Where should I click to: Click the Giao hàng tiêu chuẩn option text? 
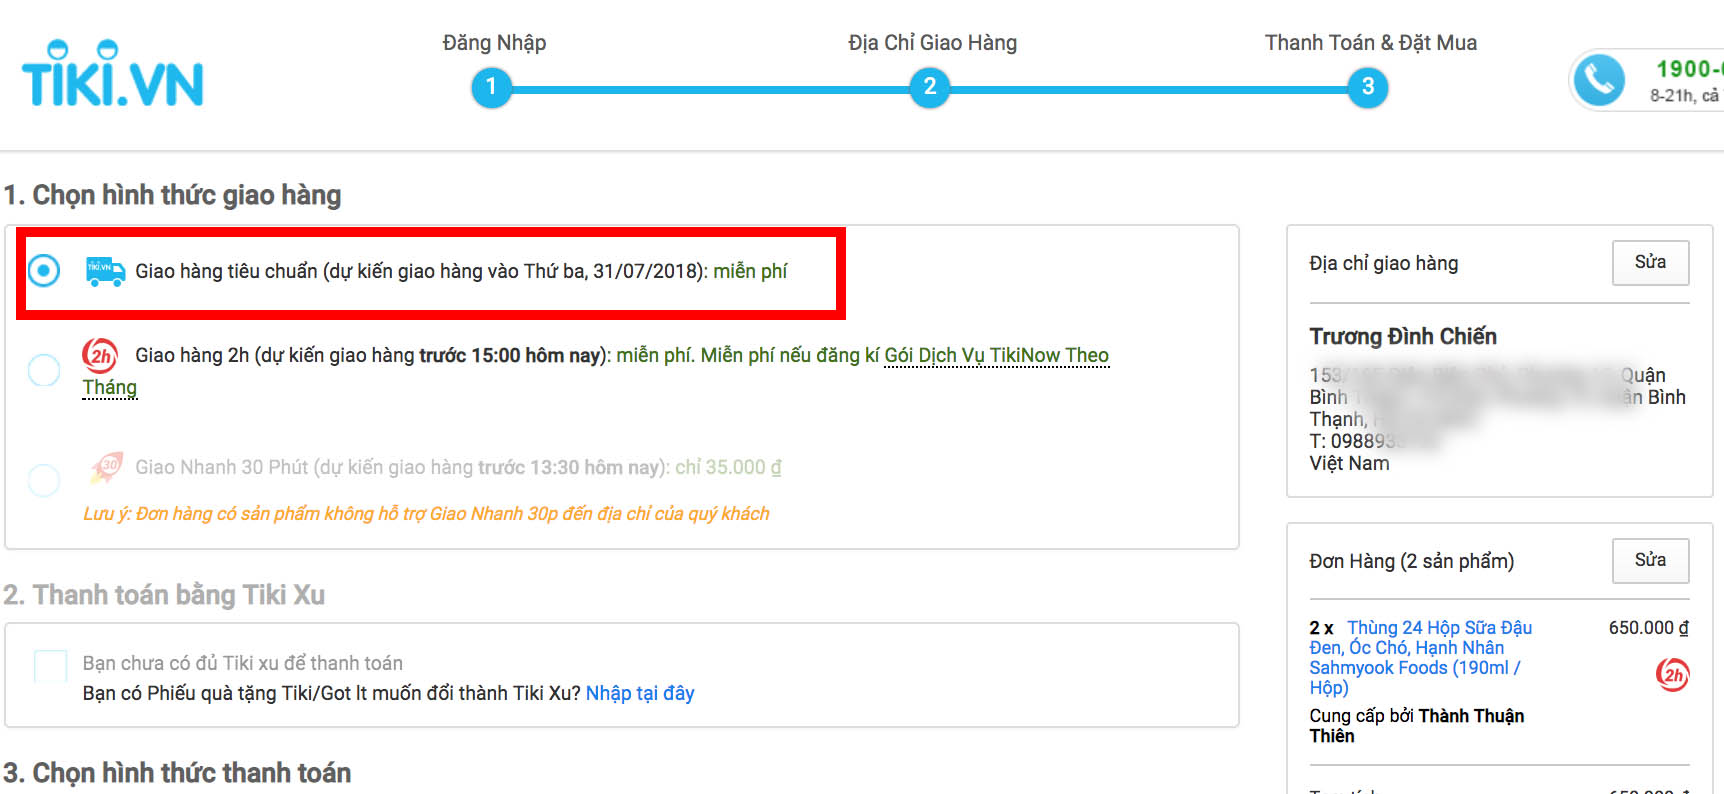tap(461, 271)
